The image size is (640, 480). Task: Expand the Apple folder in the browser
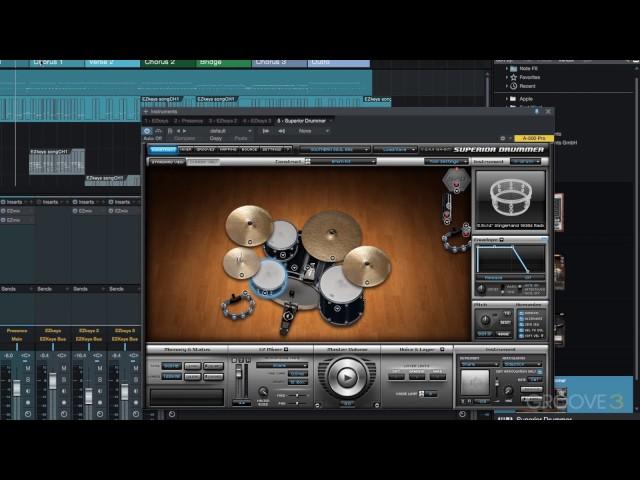pyautogui.click(x=507, y=99)
